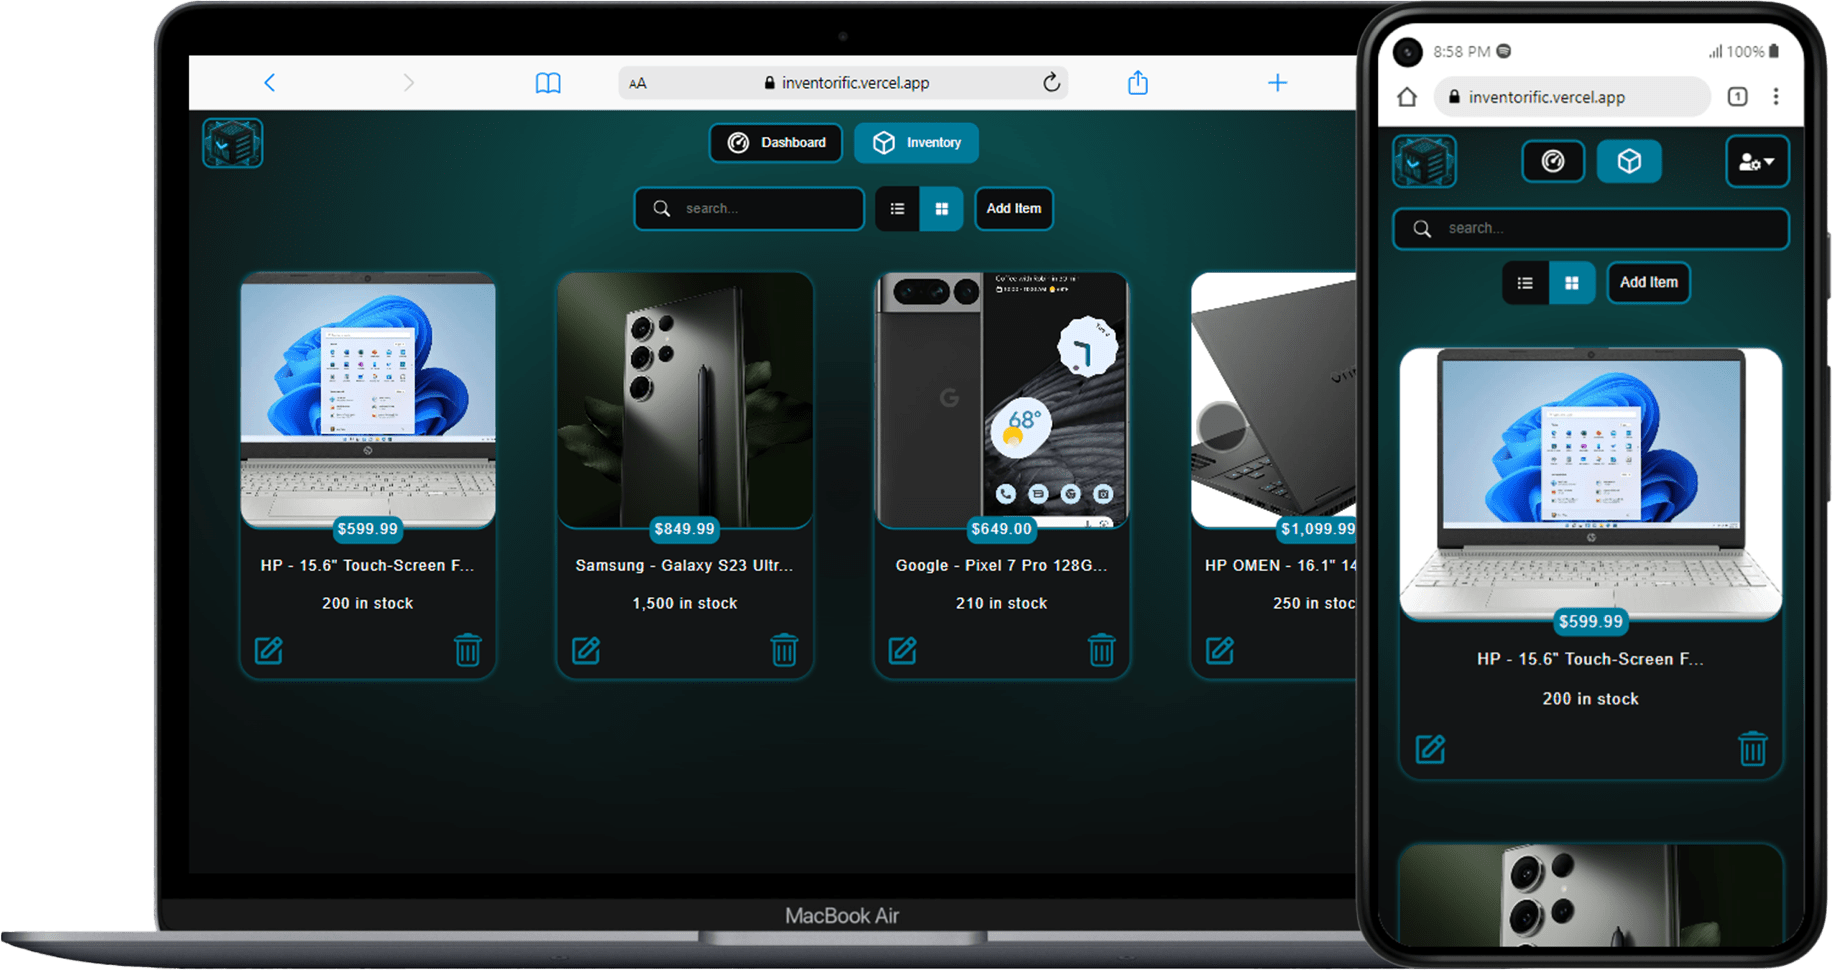Open the HP laptop image on phone
This screenshot has width=1832, height=970.
coord(1591,484)
